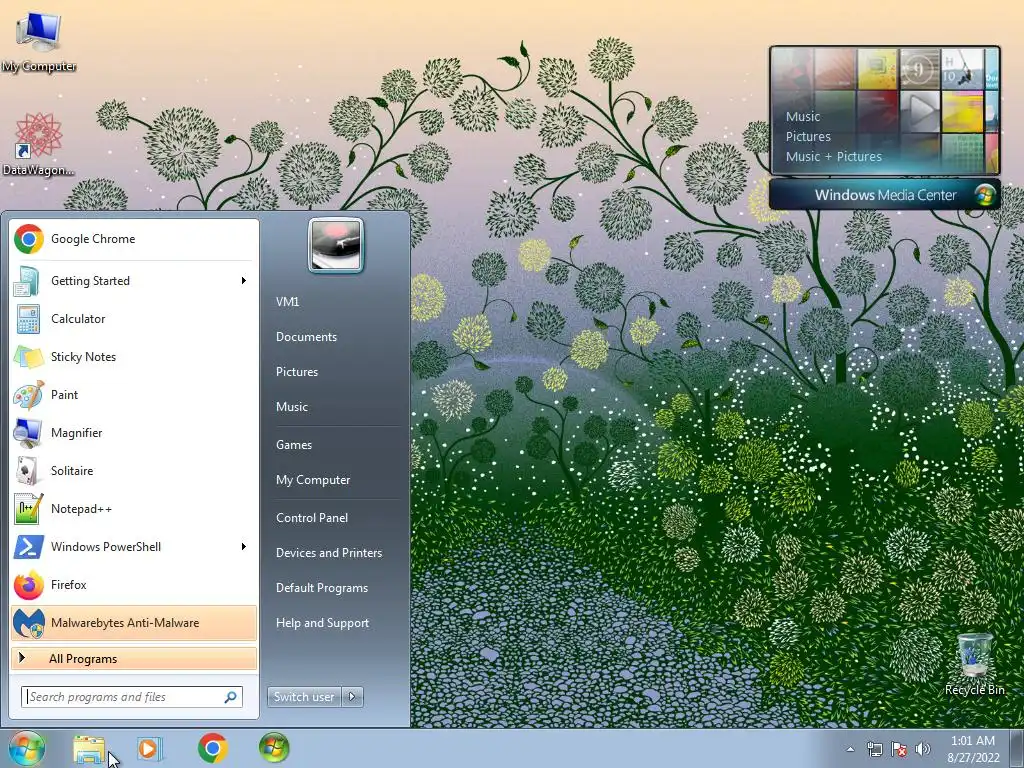
Task: Open Devices and Printers
Action: pos(328,553)
